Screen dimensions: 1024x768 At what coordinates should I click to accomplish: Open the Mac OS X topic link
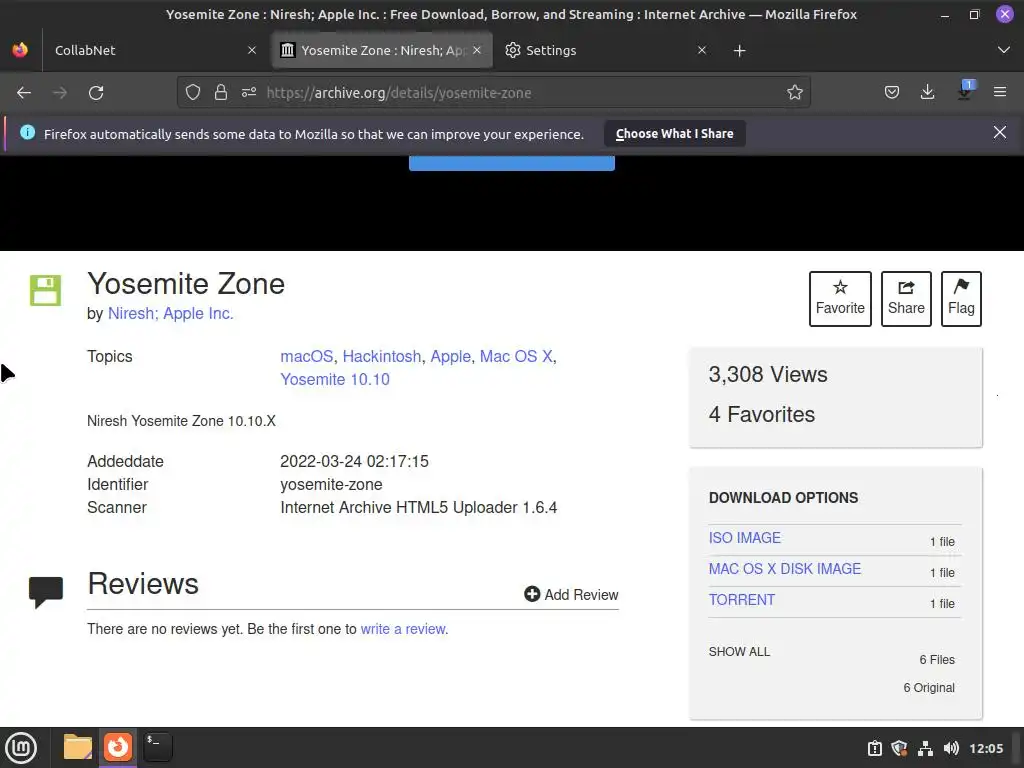click(x=516, y=357)
